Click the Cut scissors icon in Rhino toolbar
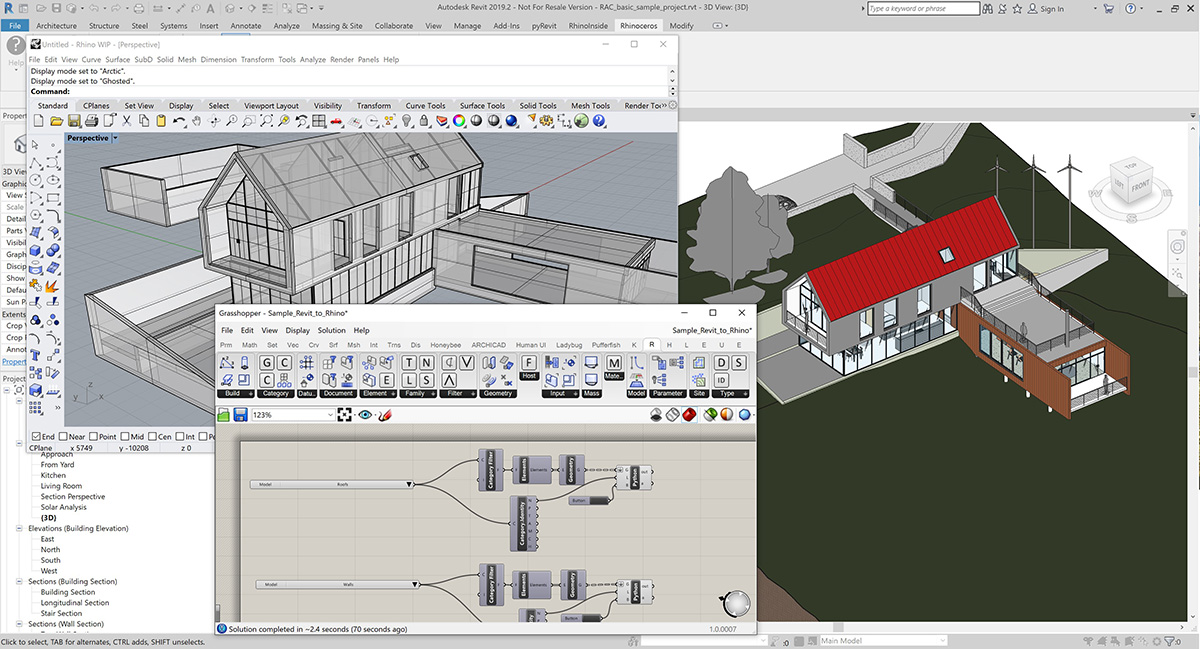 coord(127,121)
